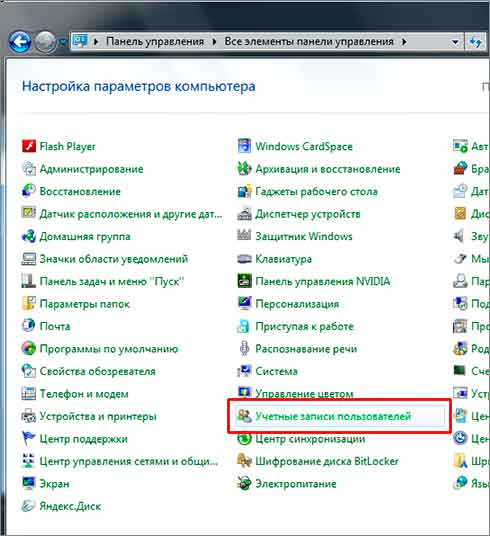Open Диспетчер устройств link
490x536 pixels.
[308, 214]
